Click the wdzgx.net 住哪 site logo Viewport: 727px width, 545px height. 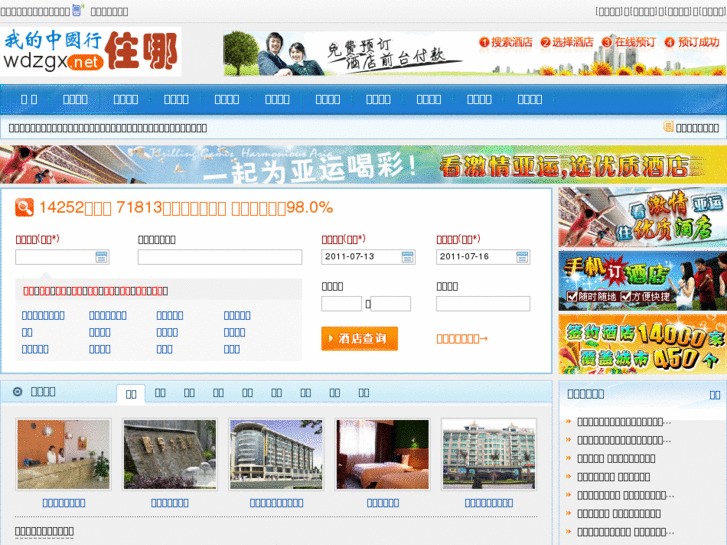tap(91, 51)
